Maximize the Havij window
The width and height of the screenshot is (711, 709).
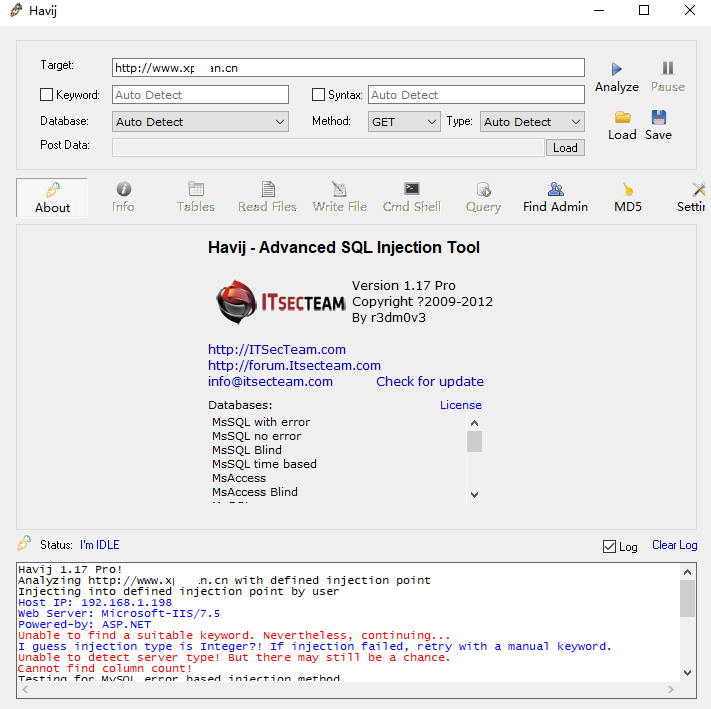click(x=644, y=10)
